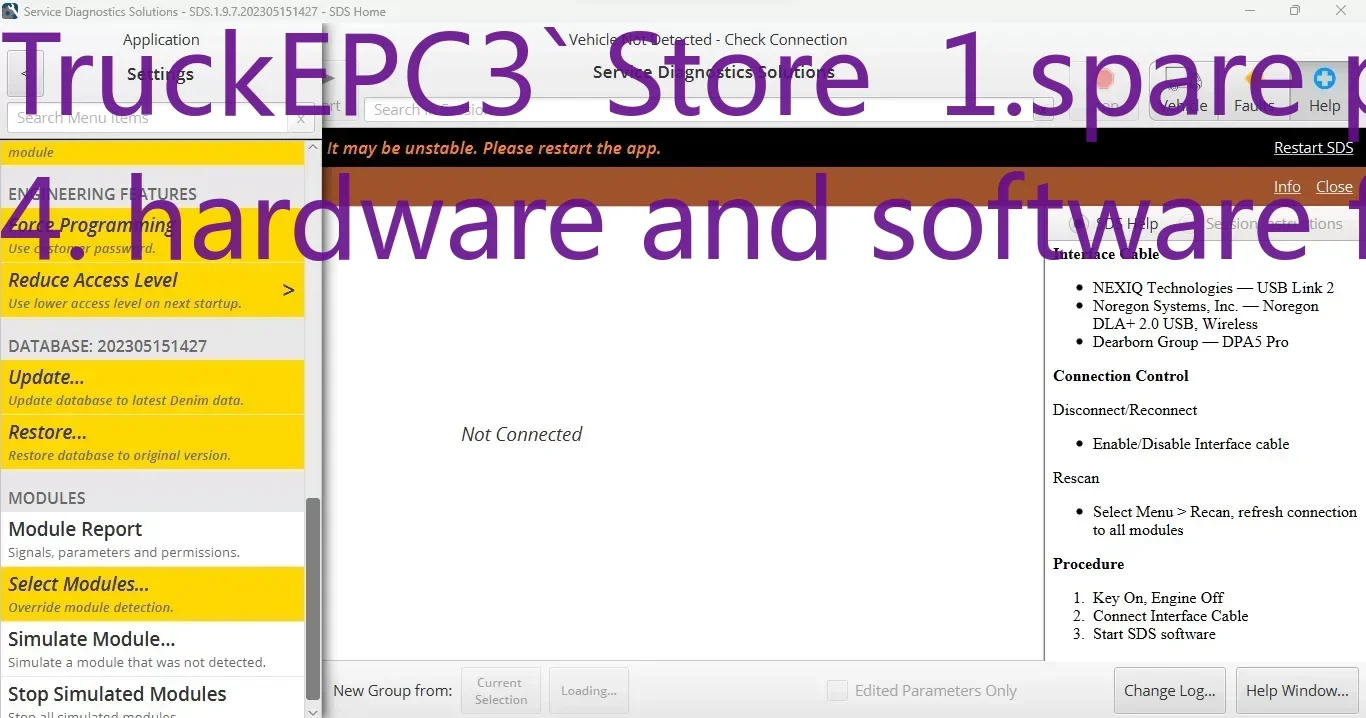1366x718 pixels.
Task: Open the Settings menu
Action: 160,73
